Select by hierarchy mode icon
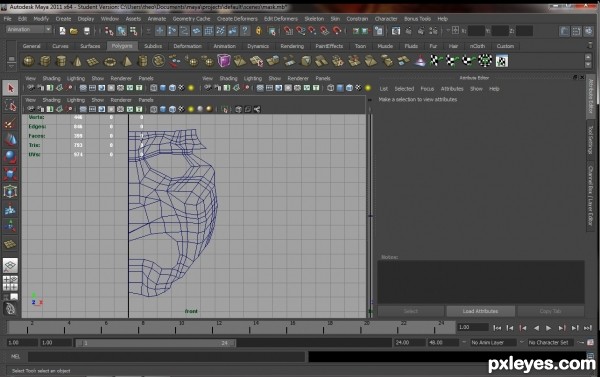The width and height of the screenshot is (600, 377). [x=109, y=31]
